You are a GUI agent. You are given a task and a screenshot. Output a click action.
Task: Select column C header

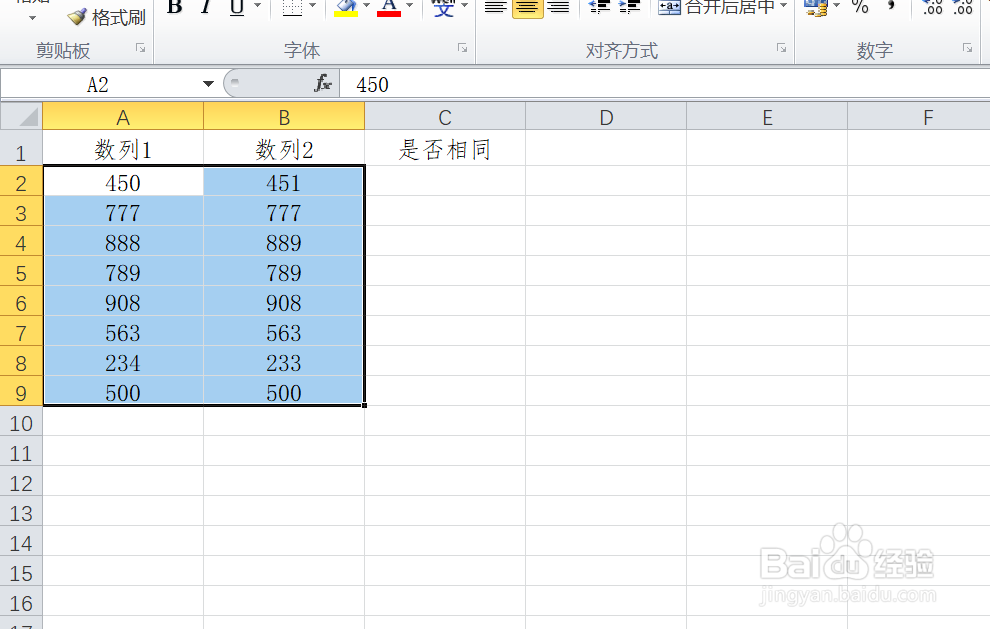pyautogui.click(x=445, y=117)
